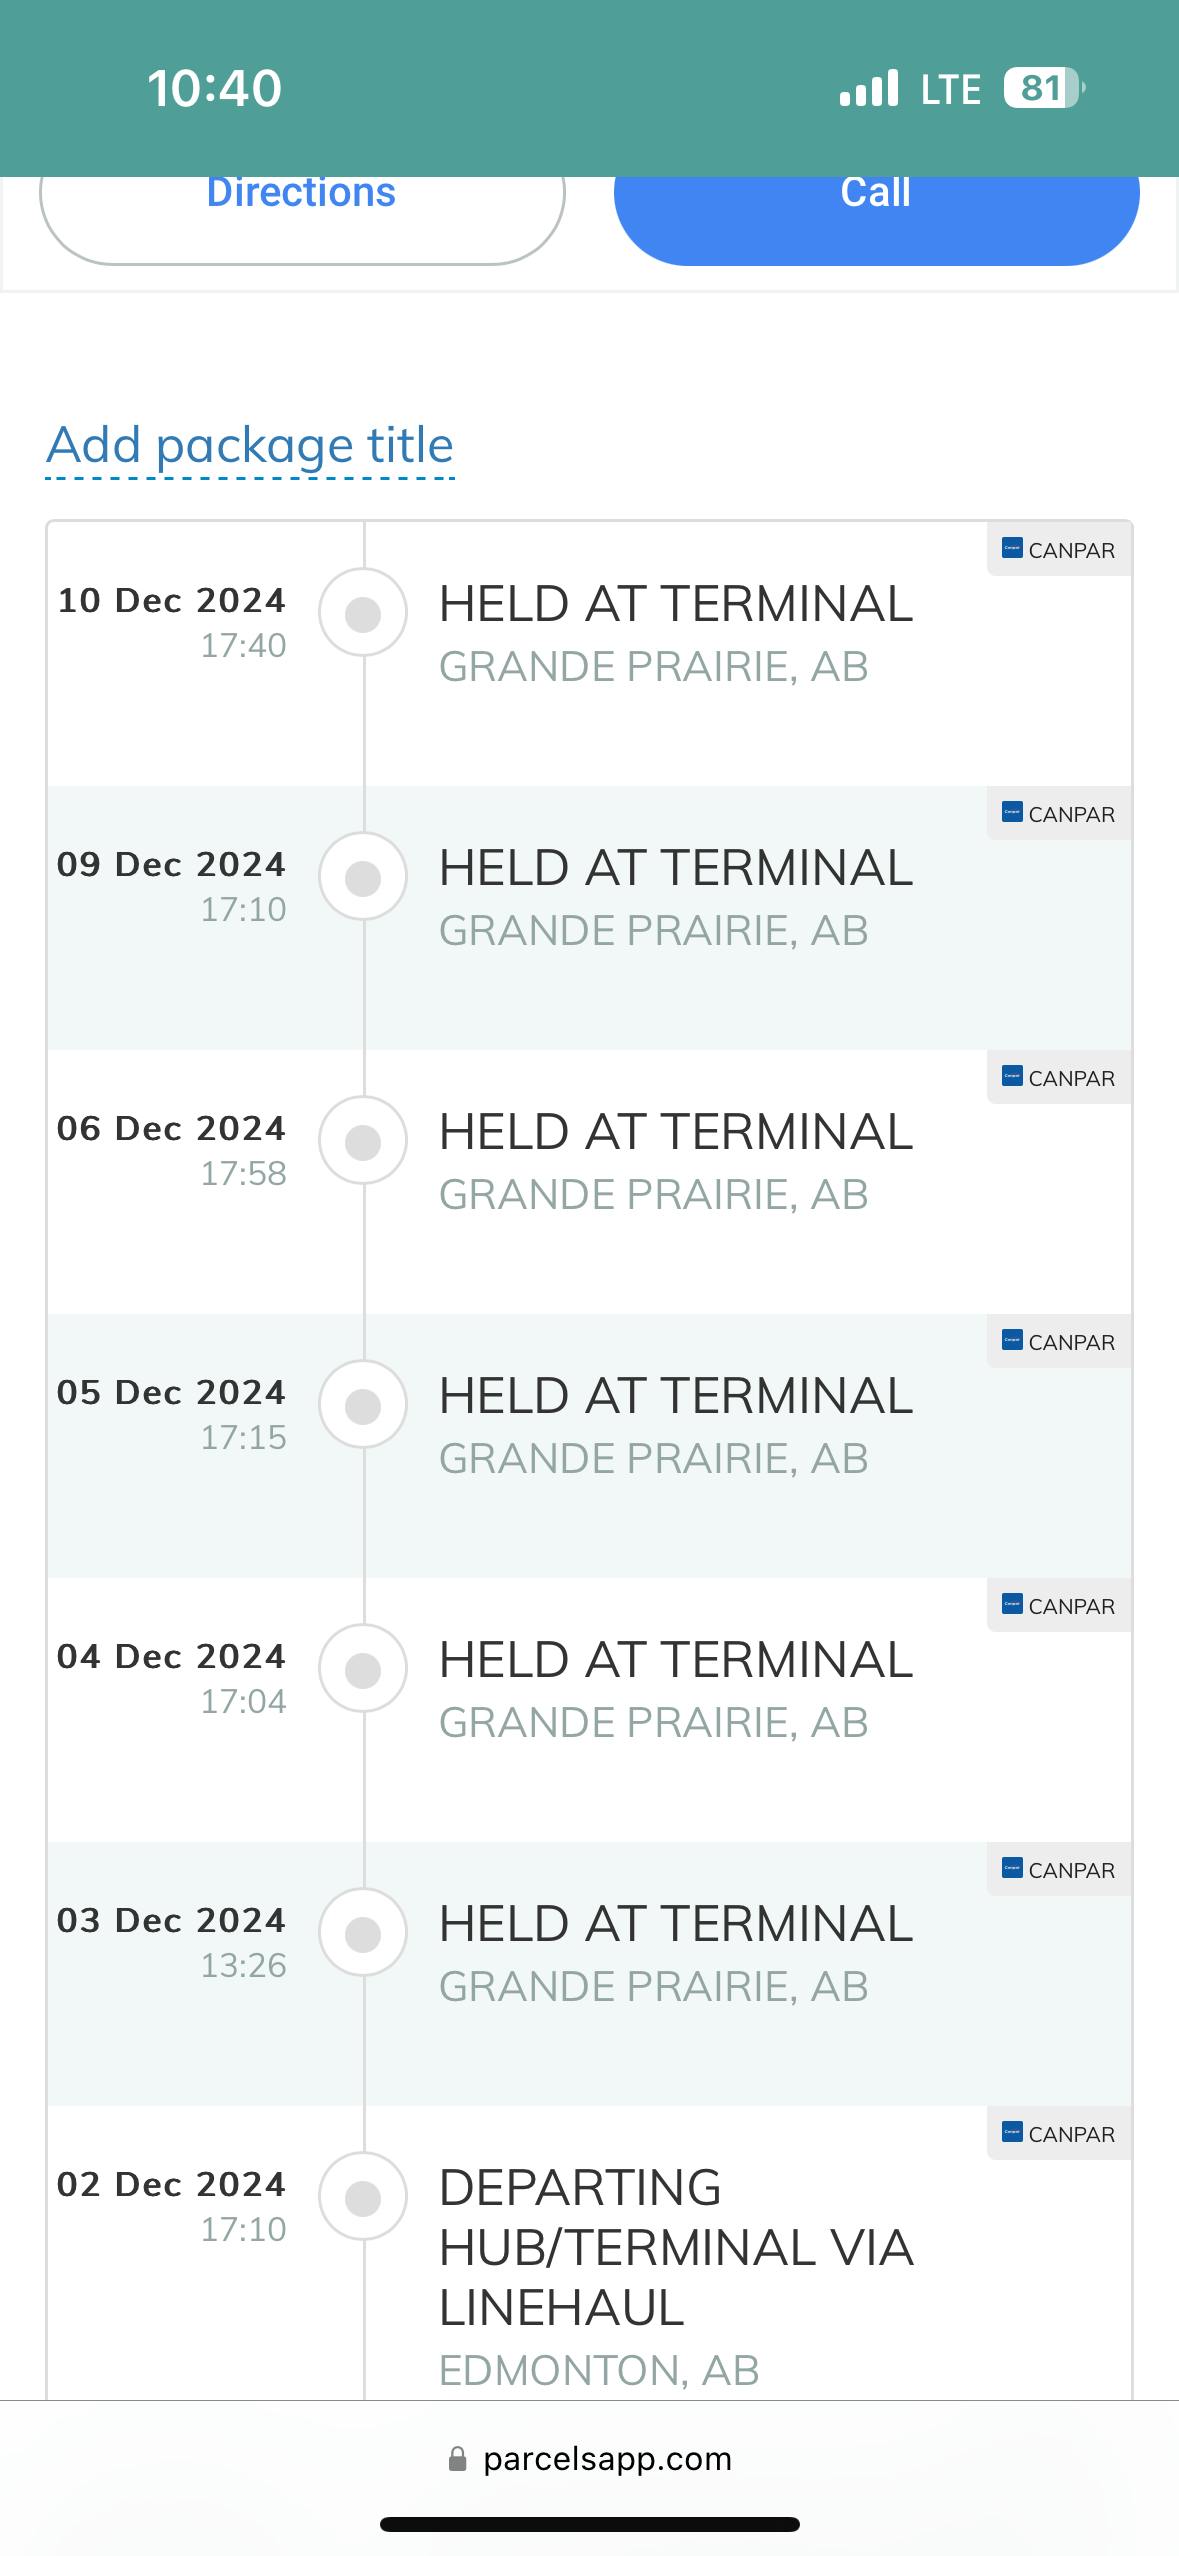Tap Canpar badge on 06 Dec entry

(1059, 1078)
